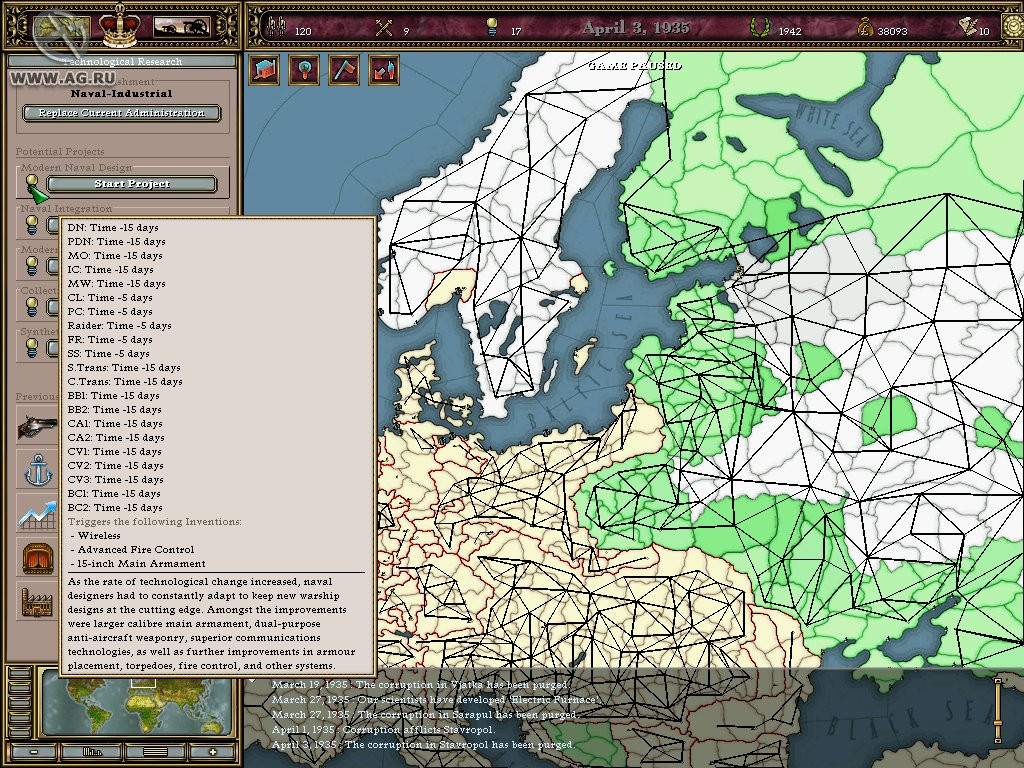Click the April 3, 1935 date display
1024x768 pixels.
coord(635,27)
